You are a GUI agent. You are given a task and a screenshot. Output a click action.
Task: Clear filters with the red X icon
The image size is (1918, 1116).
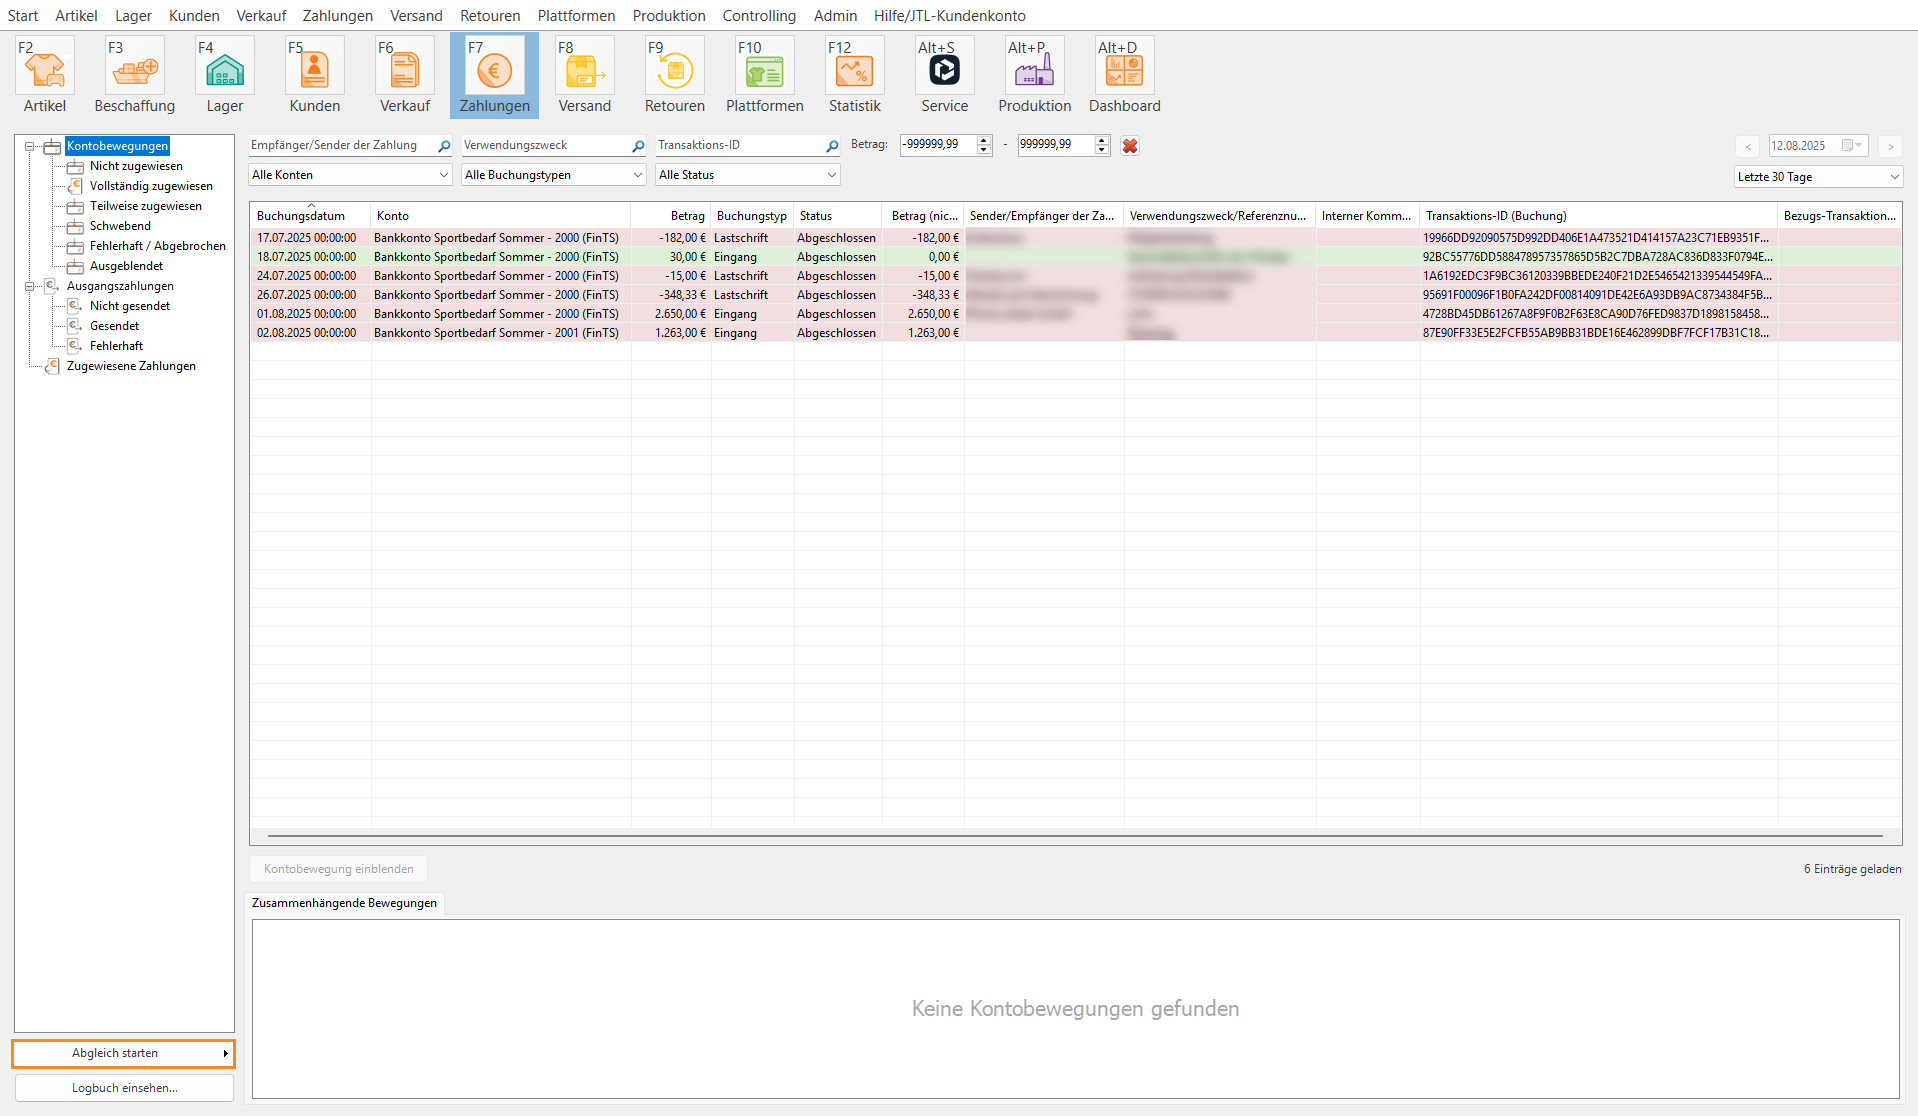1130,146
